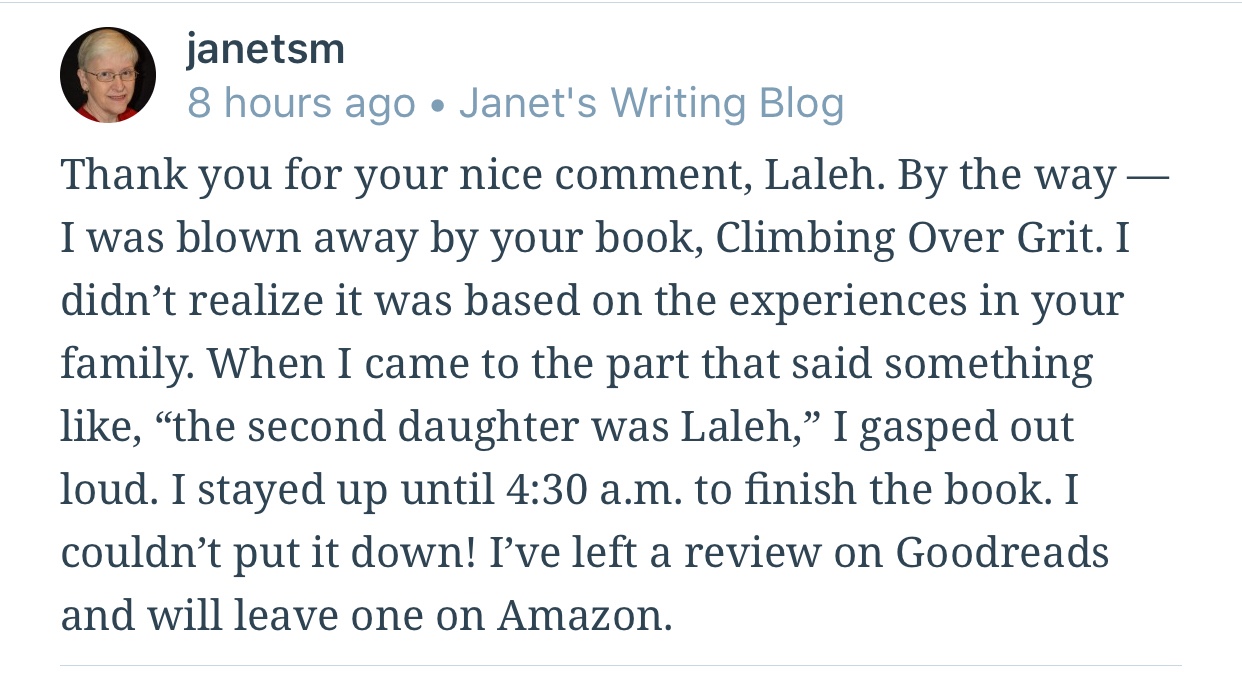The width and height of the screenshot is (1242, 680).
Task: Click the horizontal divider below the comment
Action: pos(620,665)
